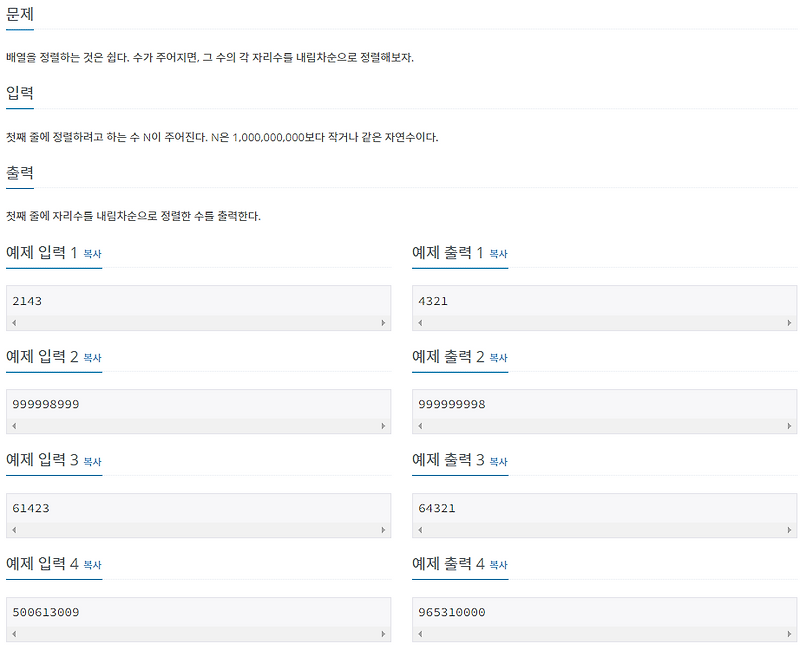Click the 출력 section heading

(x=18, y=172)
